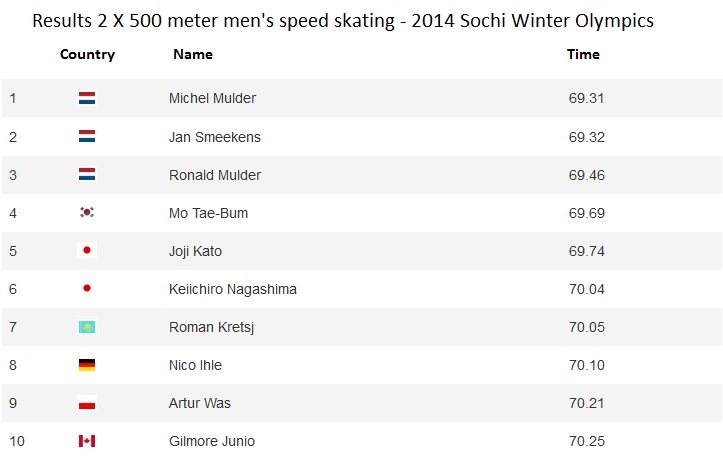Viewport: 723px width, 460px height.
Task: Click the Netherlands flag beside Jan Smeekens
Action: point(87,136)
